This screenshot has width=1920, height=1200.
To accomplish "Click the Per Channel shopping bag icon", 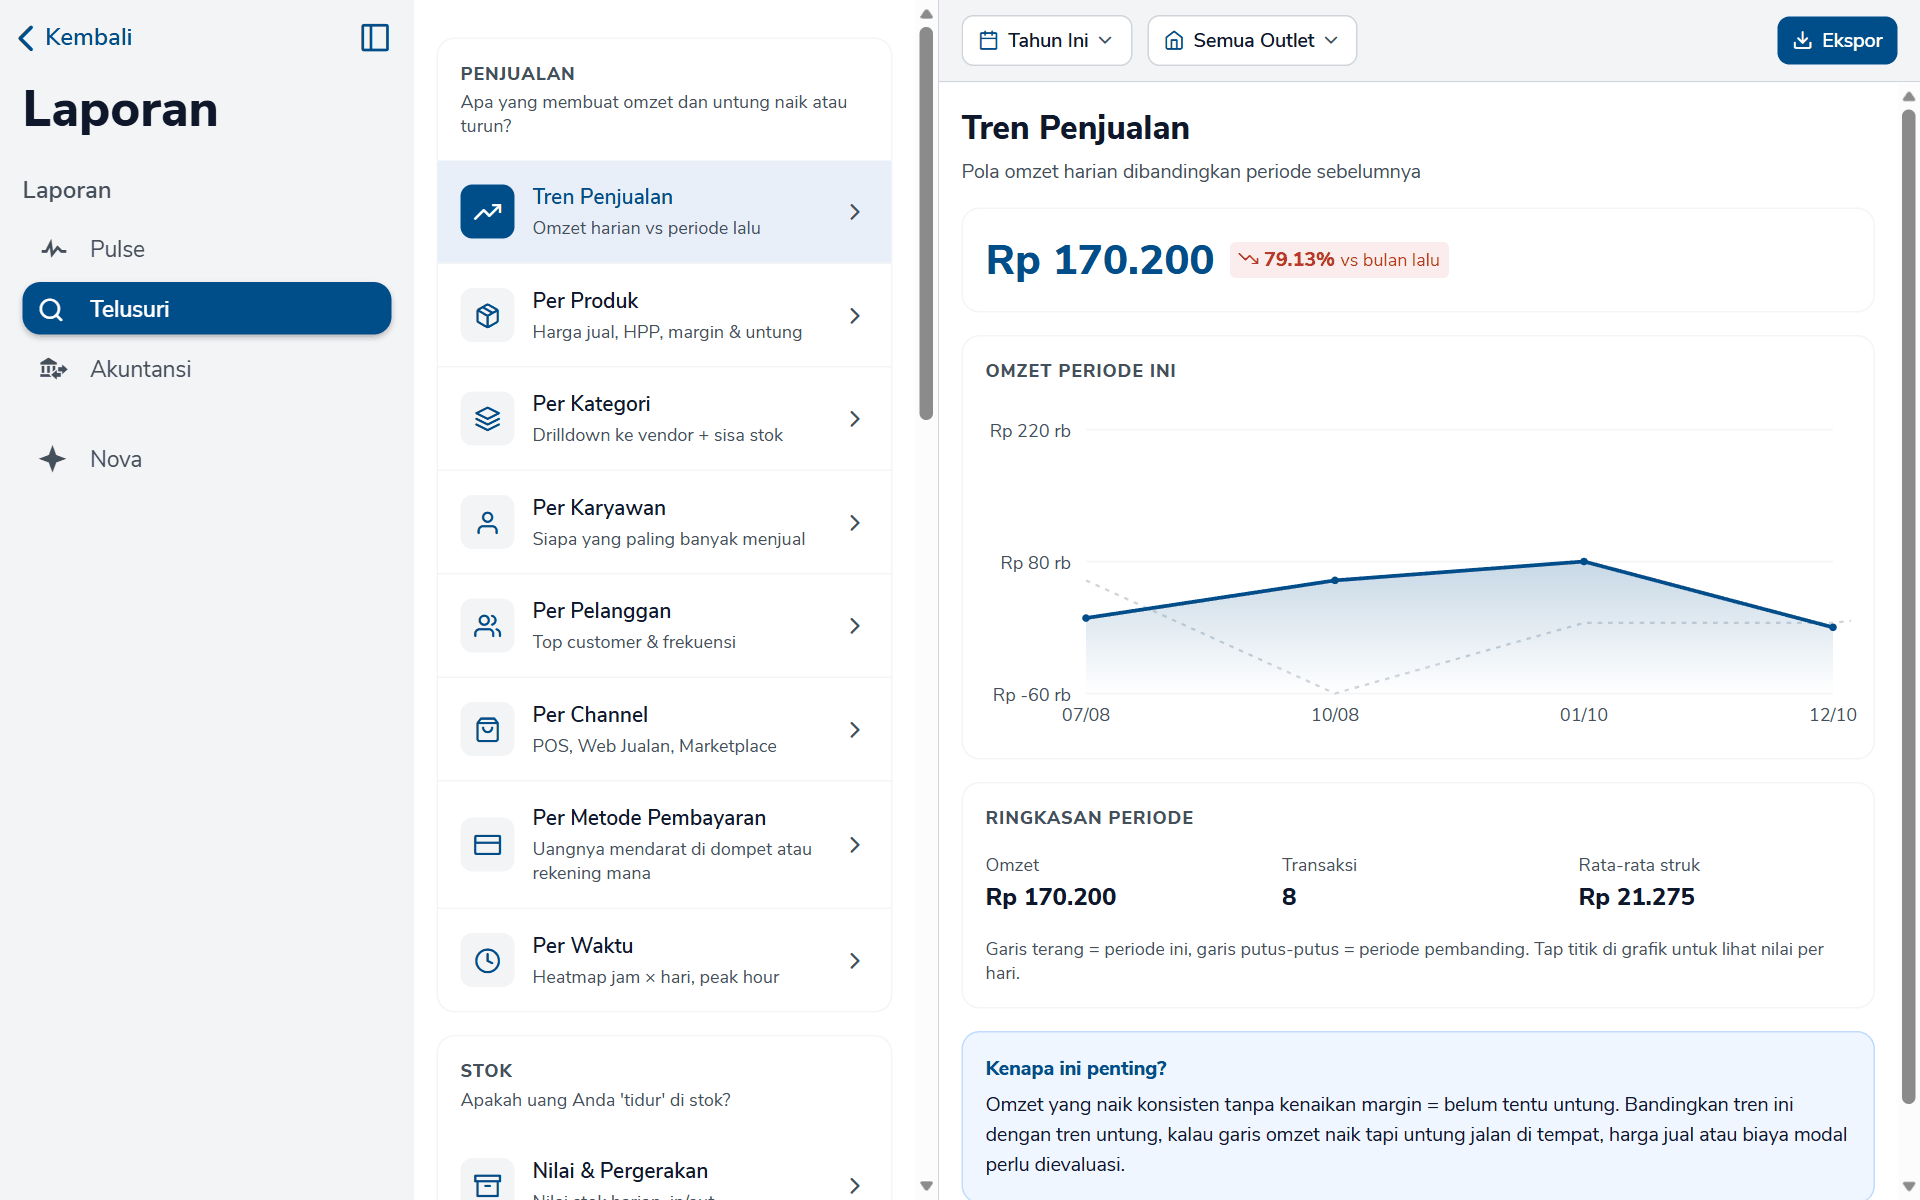I will (x=487, y=730).
